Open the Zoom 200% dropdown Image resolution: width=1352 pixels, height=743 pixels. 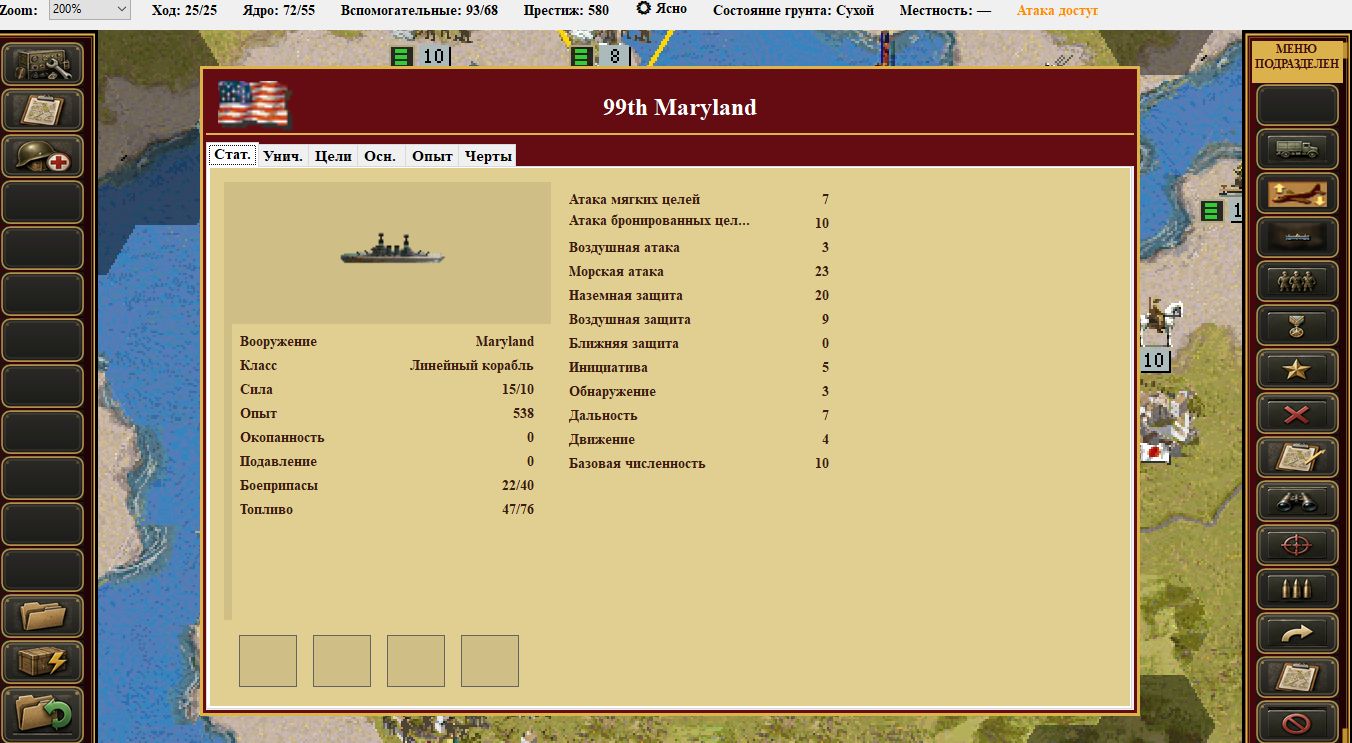[x=89, y=10]
